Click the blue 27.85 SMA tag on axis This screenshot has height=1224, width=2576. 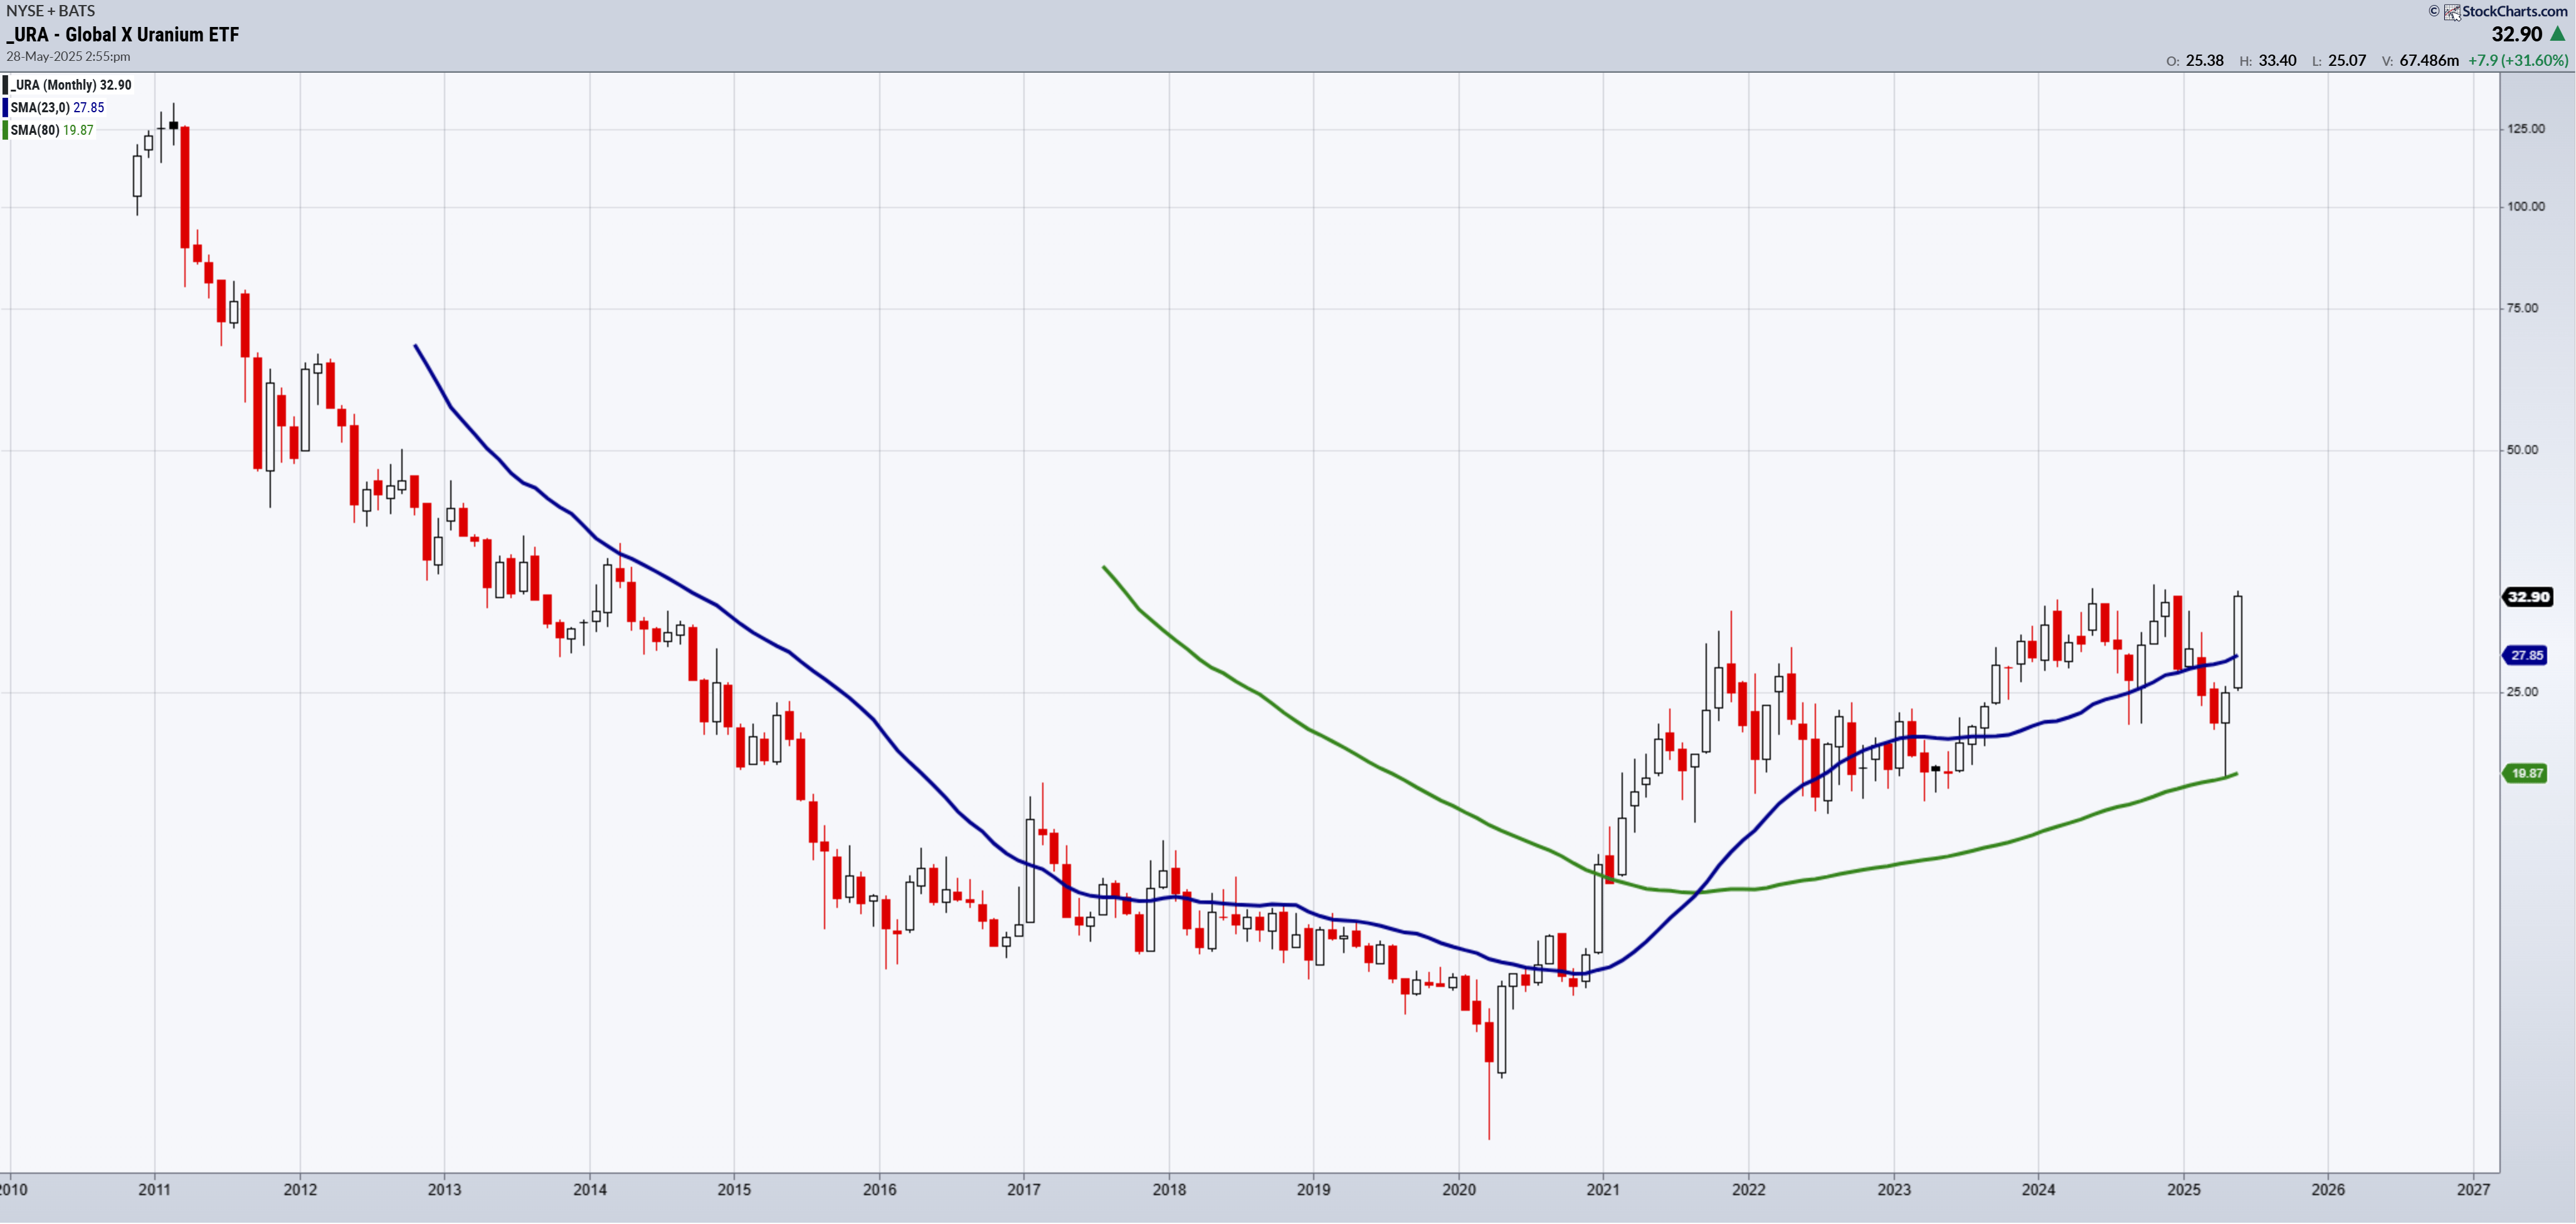coord(2525,656)
